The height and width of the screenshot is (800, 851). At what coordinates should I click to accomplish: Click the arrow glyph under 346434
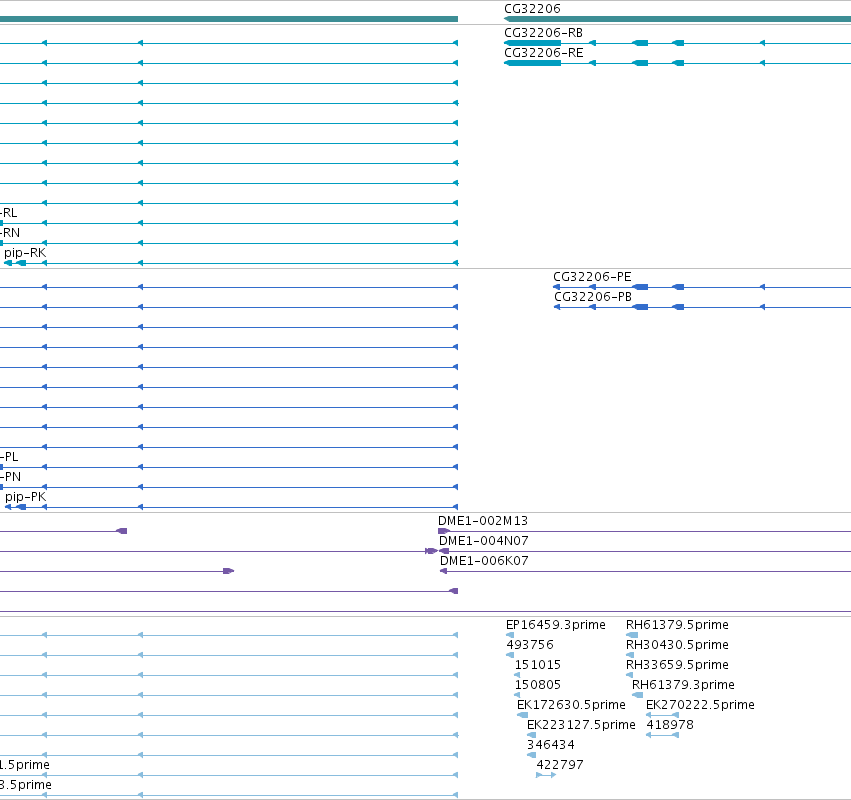tap(531, 755)
